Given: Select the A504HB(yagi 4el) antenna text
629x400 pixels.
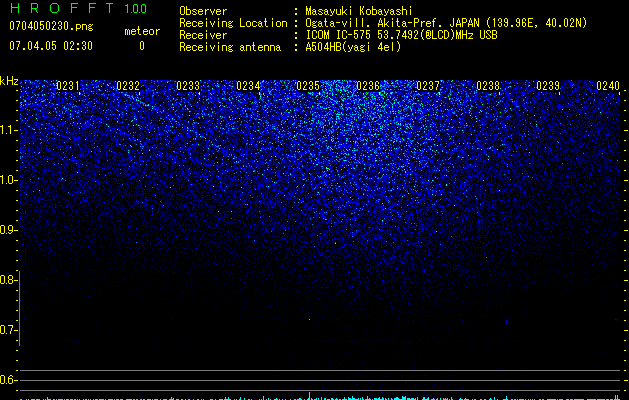Looking at the screenshot, I should [353, 47].
